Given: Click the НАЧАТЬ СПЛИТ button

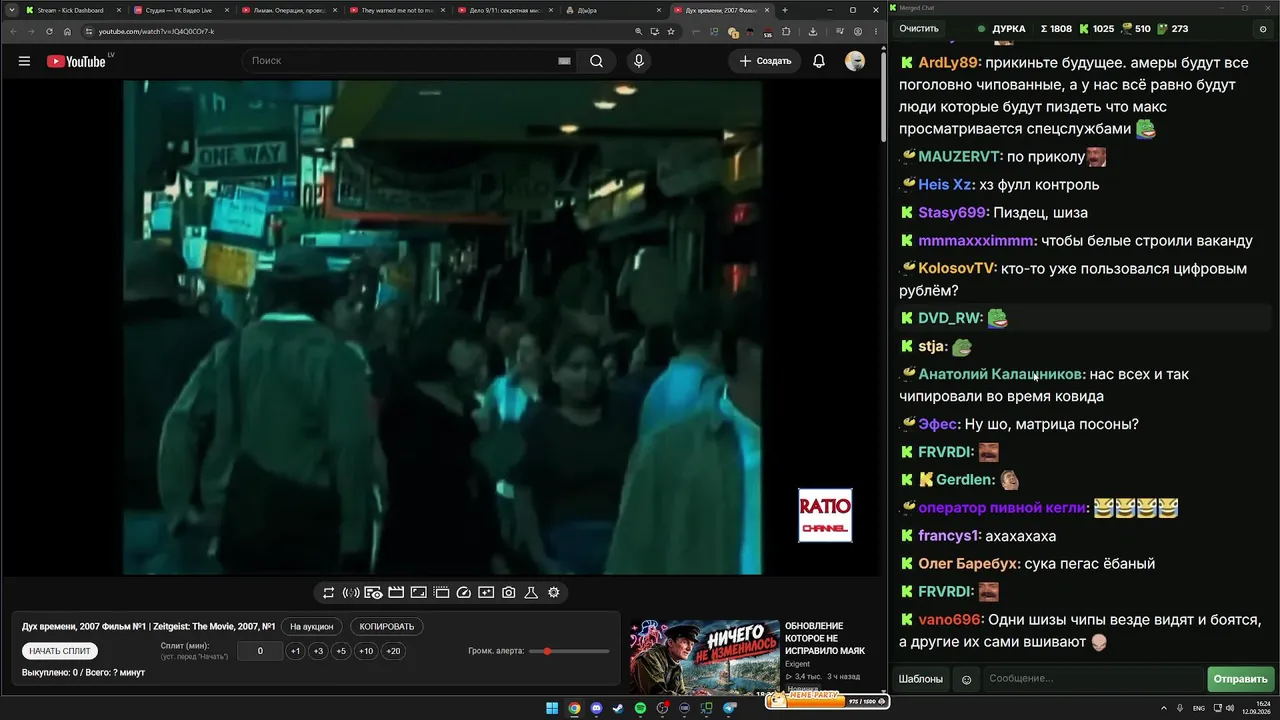Looking at the screenshot, I should click(x=60, y=651).
